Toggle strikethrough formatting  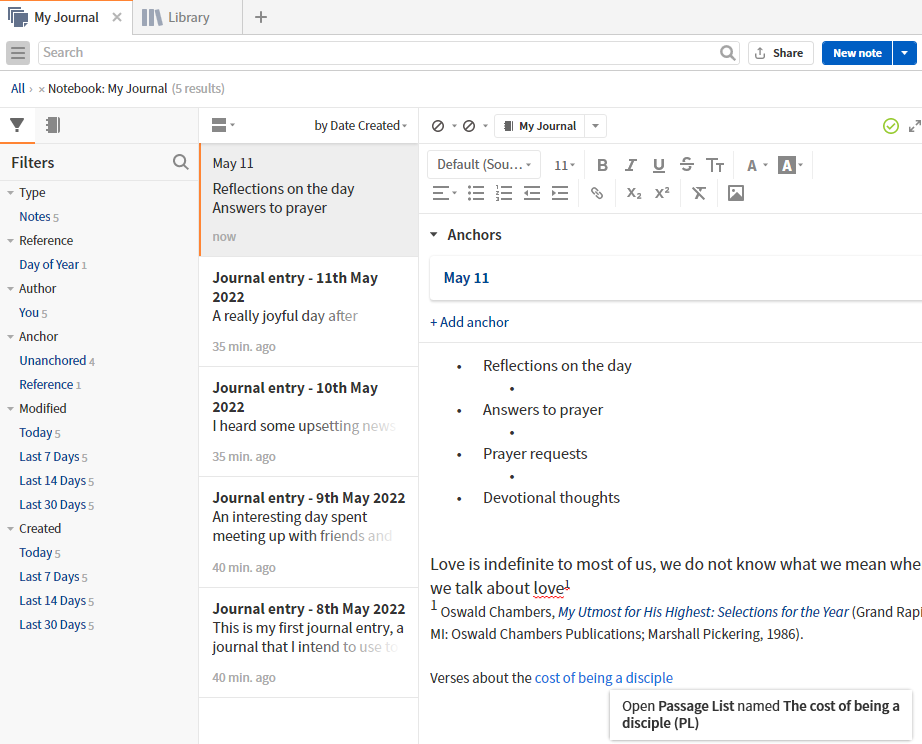[687, 165]
